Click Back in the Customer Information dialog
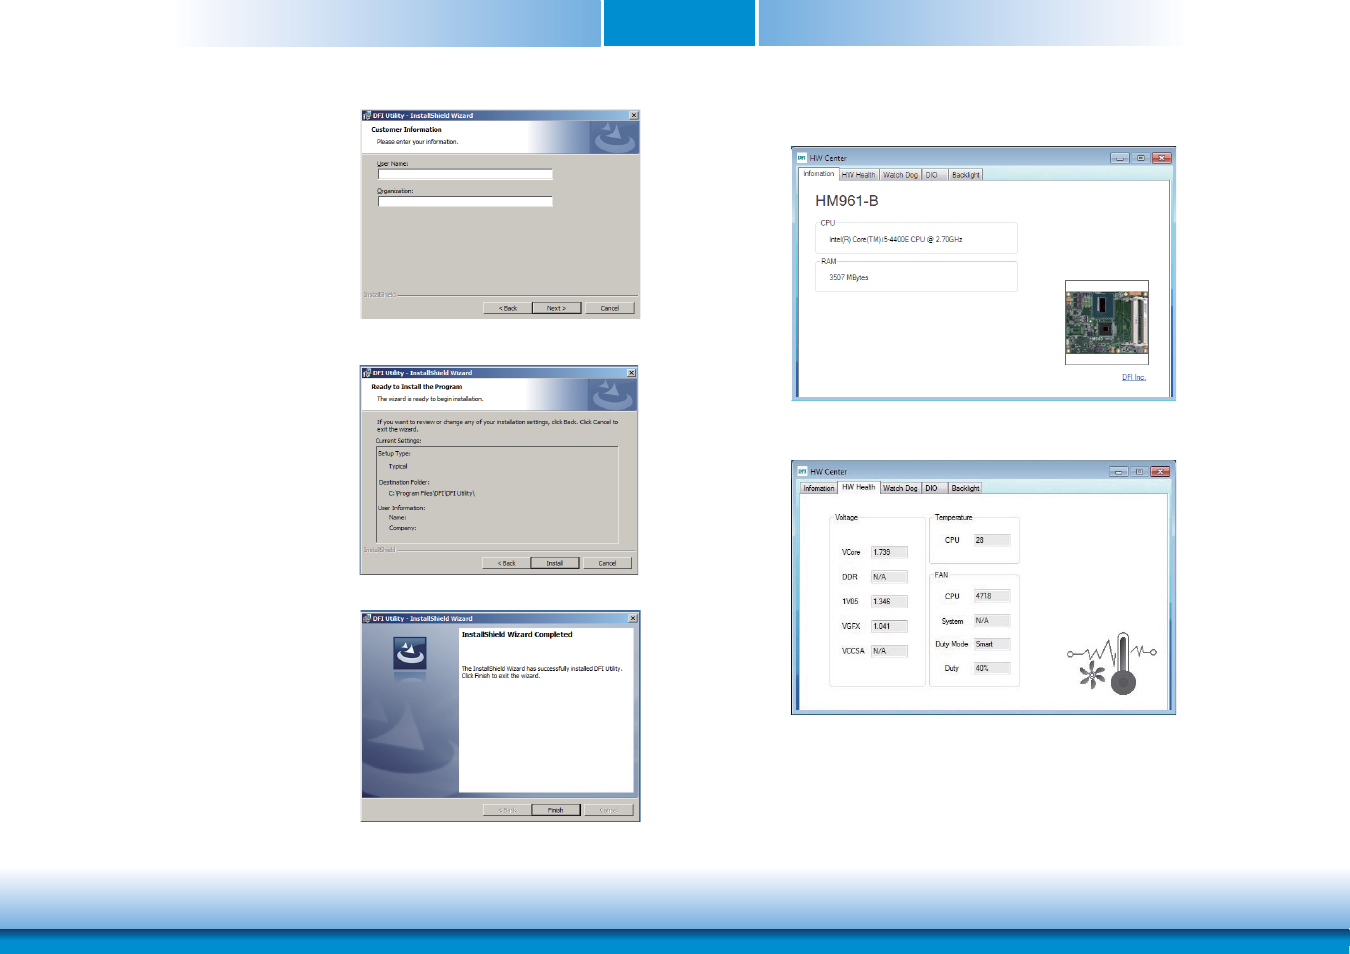The height and width of the screenshot is (954, 1350). pyautogui.click(x=508, y=308)
